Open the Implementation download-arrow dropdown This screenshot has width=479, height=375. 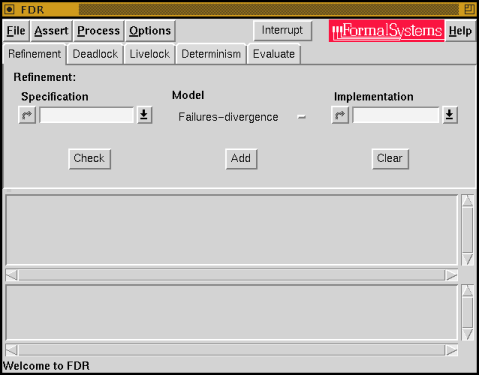click(450, 115)
